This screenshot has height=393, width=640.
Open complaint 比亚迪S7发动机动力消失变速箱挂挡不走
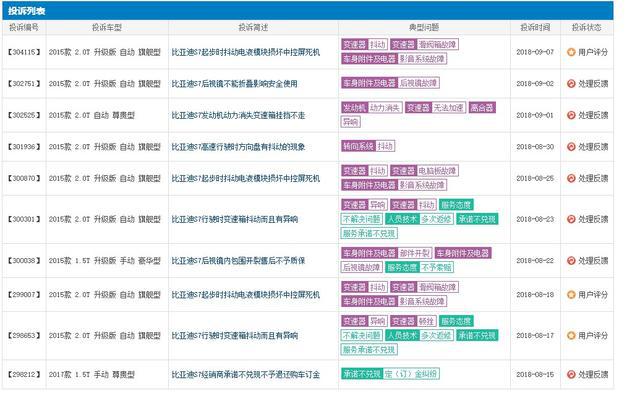coord(238,115)
